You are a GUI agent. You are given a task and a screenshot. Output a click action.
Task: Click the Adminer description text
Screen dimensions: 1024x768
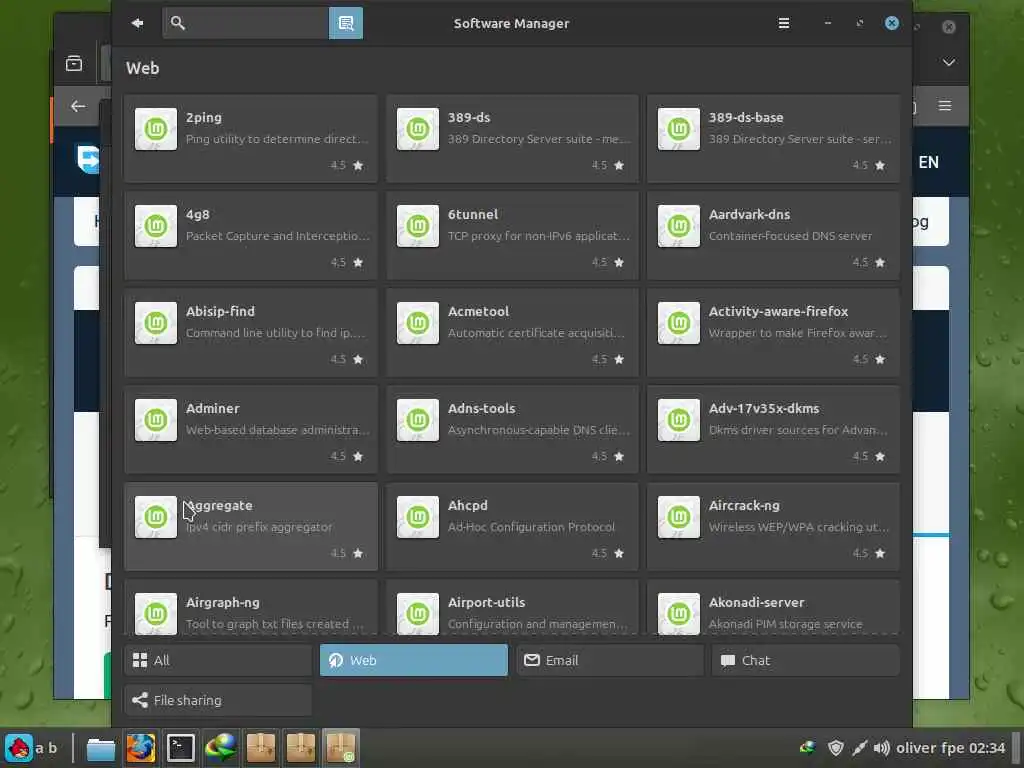[278, 430]
